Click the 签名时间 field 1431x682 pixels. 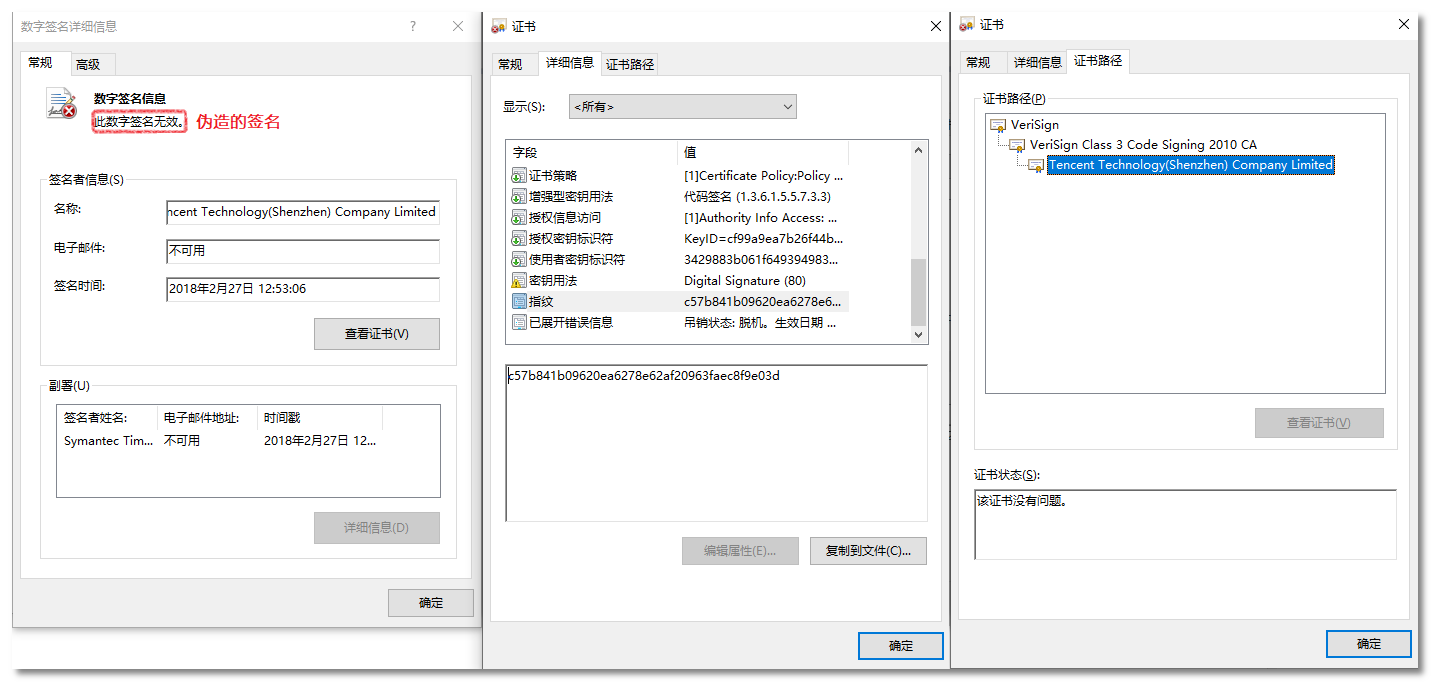click(x=302, y=289)
